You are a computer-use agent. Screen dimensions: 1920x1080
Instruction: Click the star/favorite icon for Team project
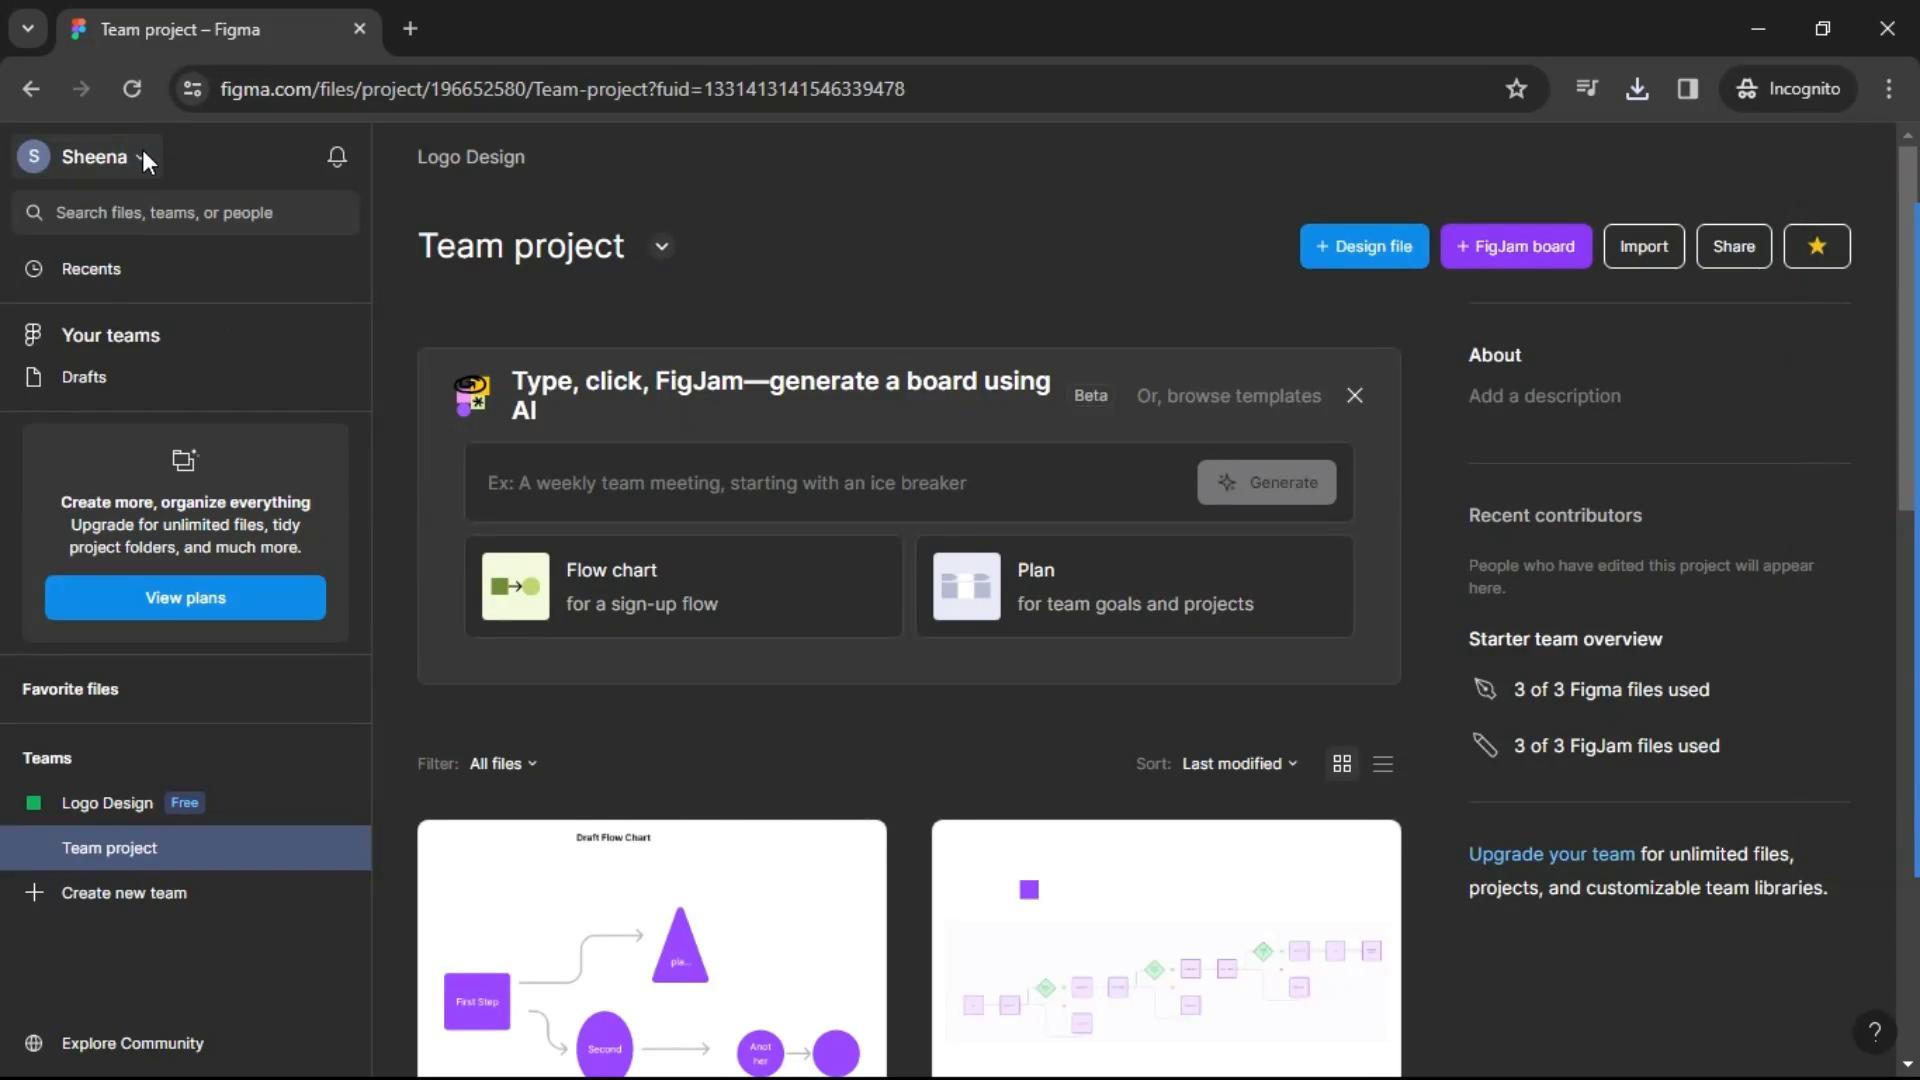(x=1817, y=245)
